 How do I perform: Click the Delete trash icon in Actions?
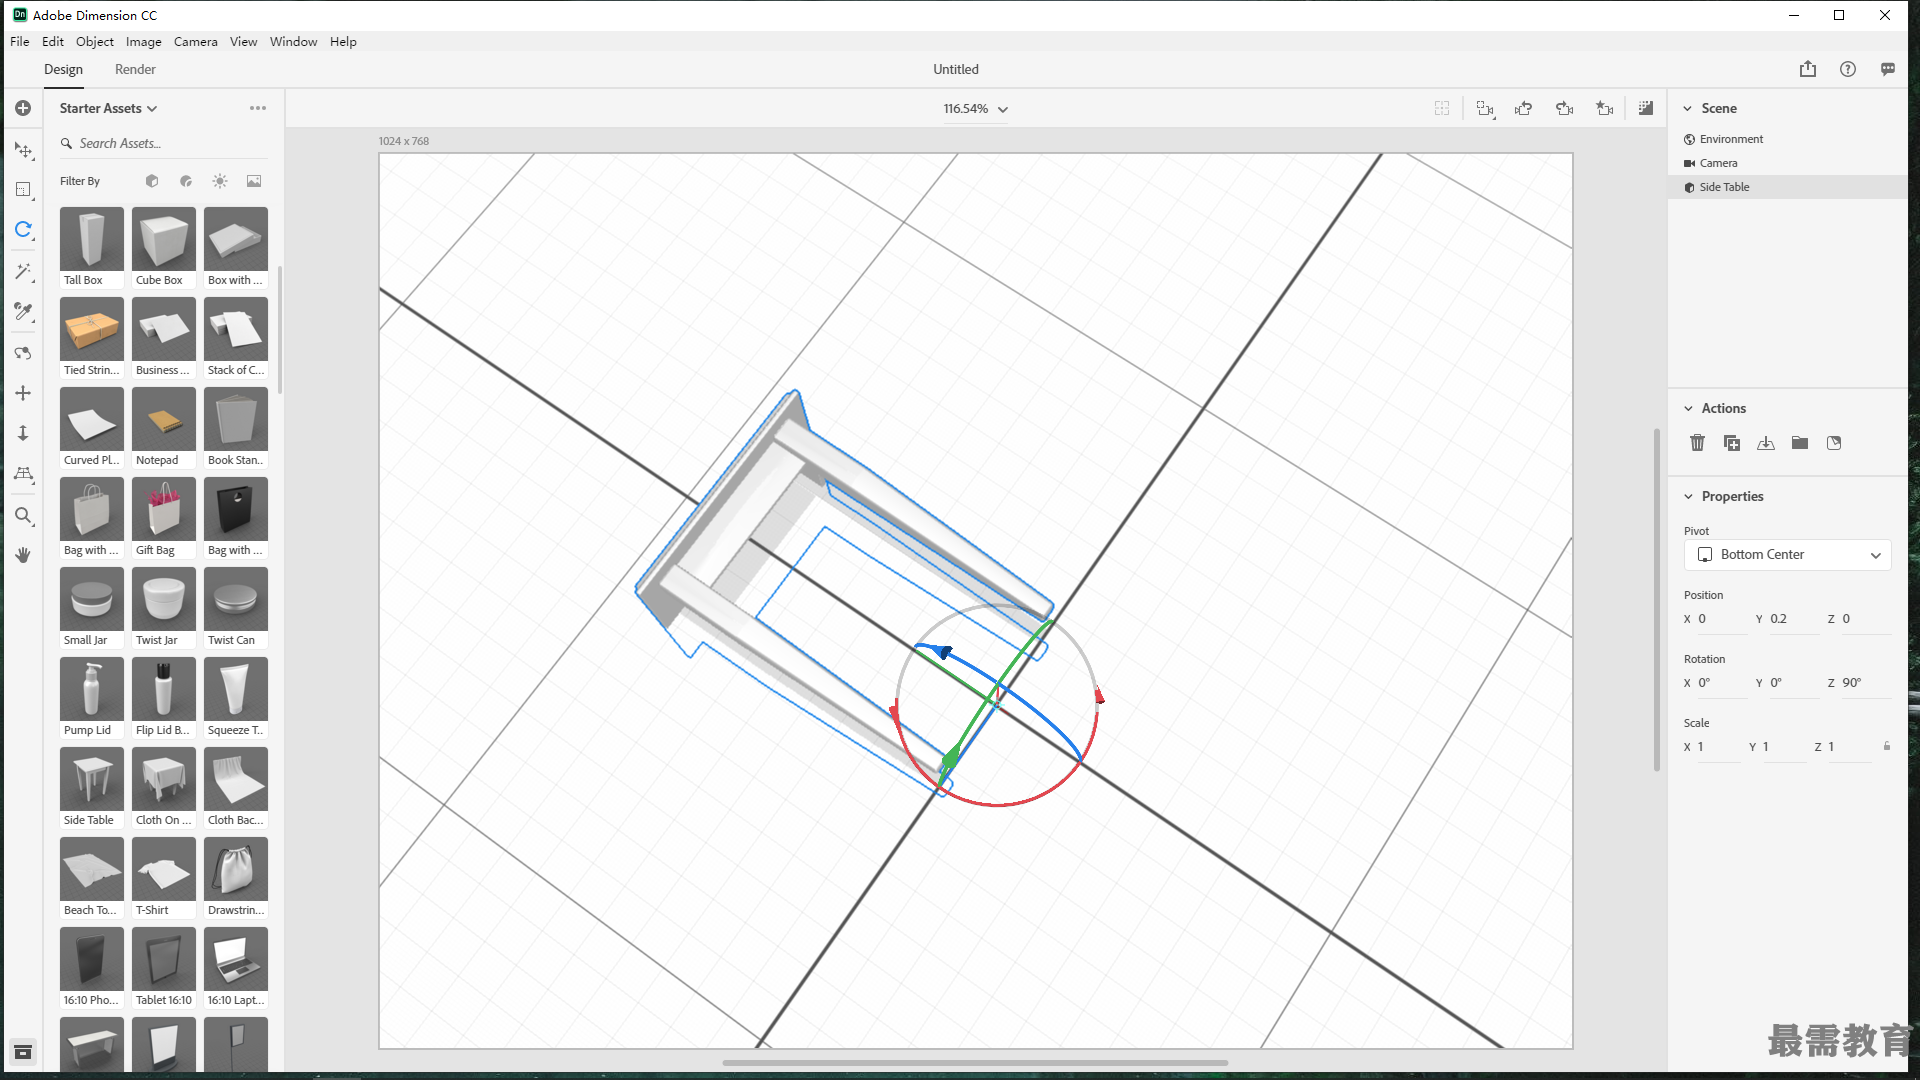[1697, 443]
